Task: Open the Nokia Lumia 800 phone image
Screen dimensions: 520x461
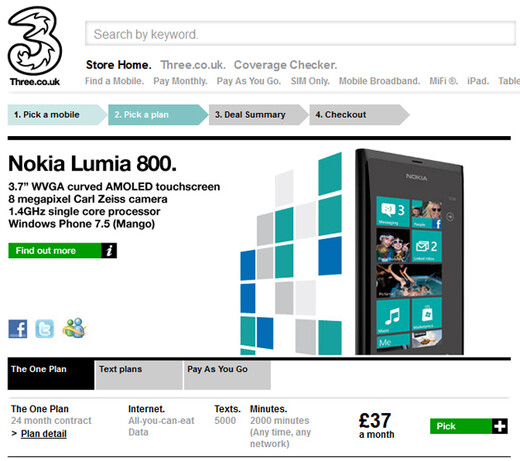Action: (x=409, y=252)
